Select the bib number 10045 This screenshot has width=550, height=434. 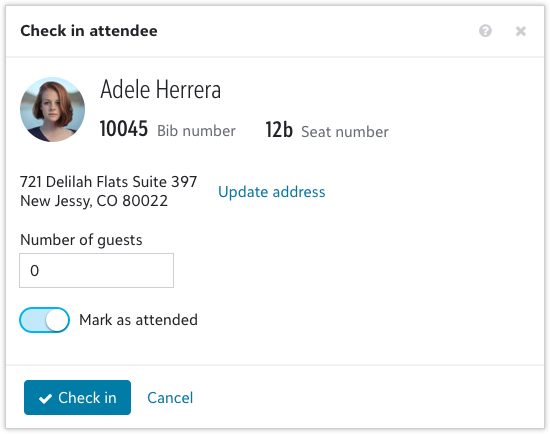point(123,128)
